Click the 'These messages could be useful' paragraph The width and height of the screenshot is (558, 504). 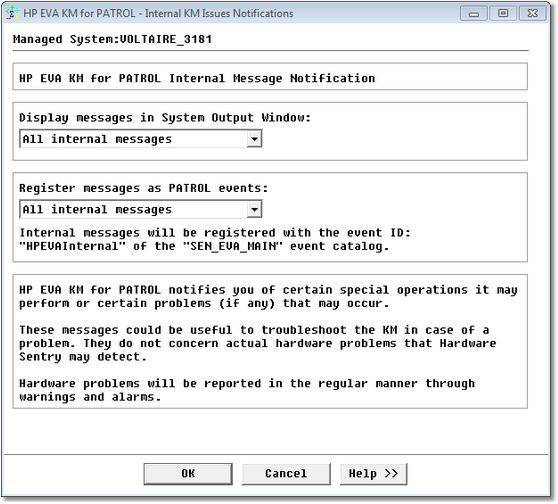pos(258,343)
